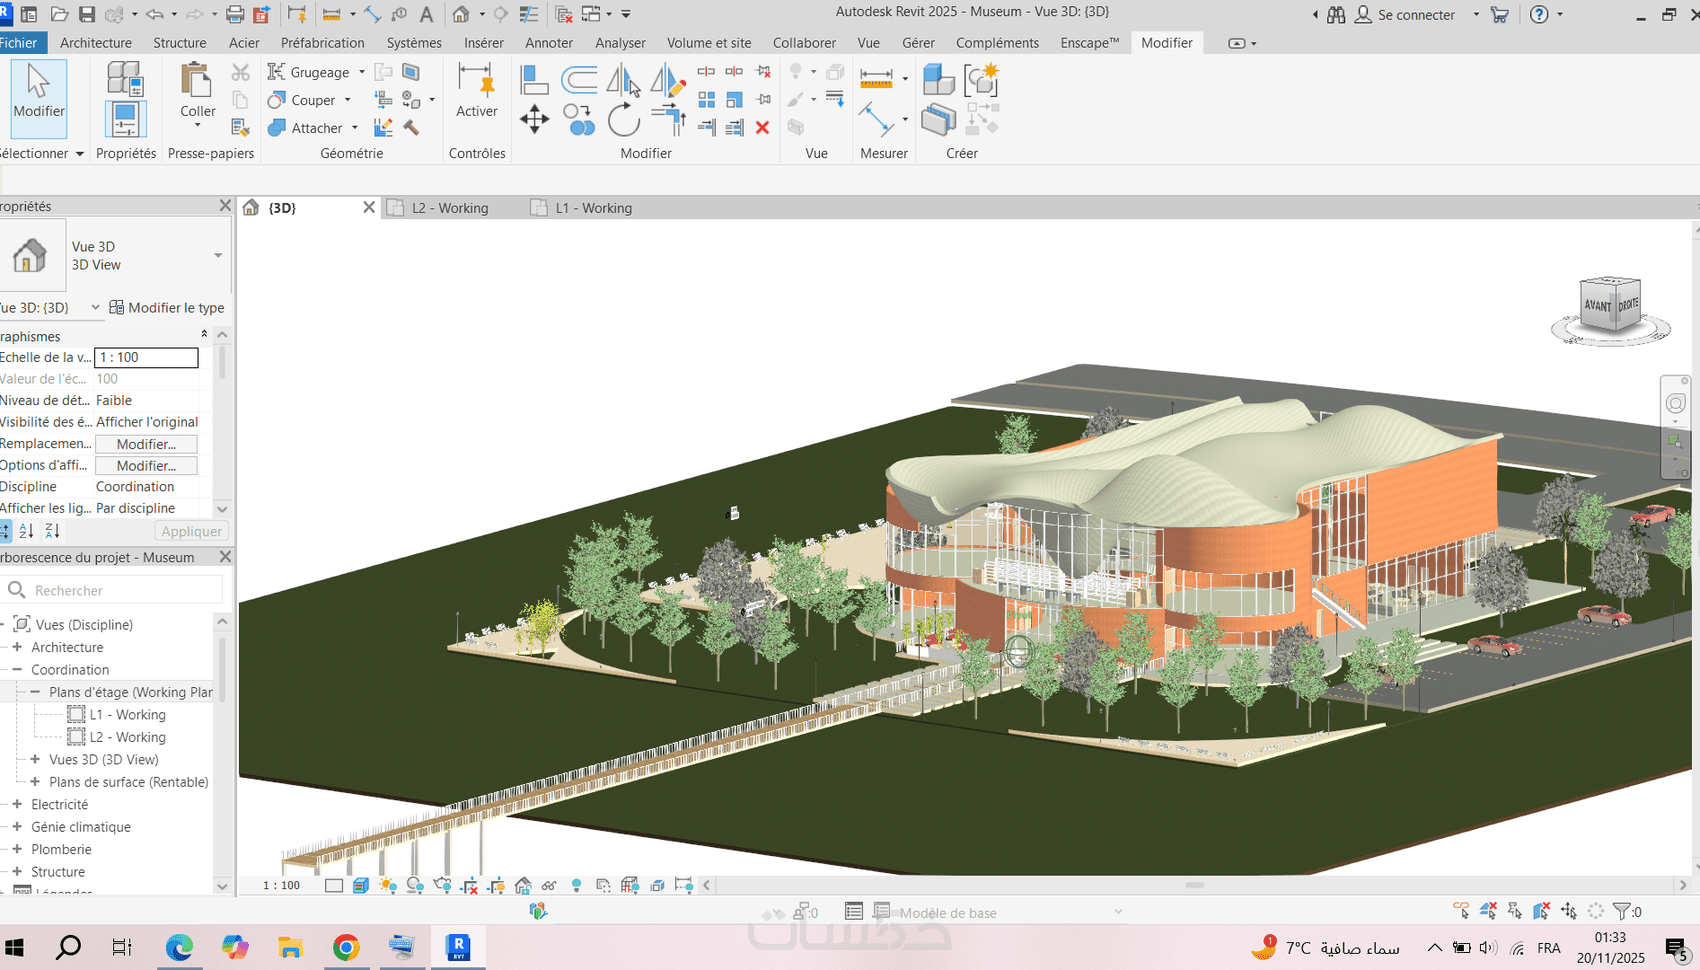Screen dimensions: 1700x970
Task: Click Modifier le type button
Action: click(x=167, y=307)
